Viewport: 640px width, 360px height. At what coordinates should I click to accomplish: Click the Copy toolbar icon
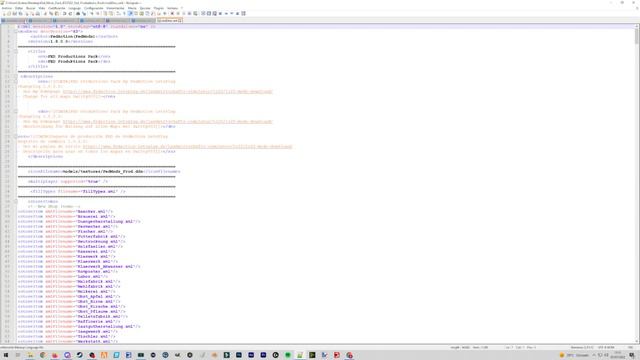point(51,13)
